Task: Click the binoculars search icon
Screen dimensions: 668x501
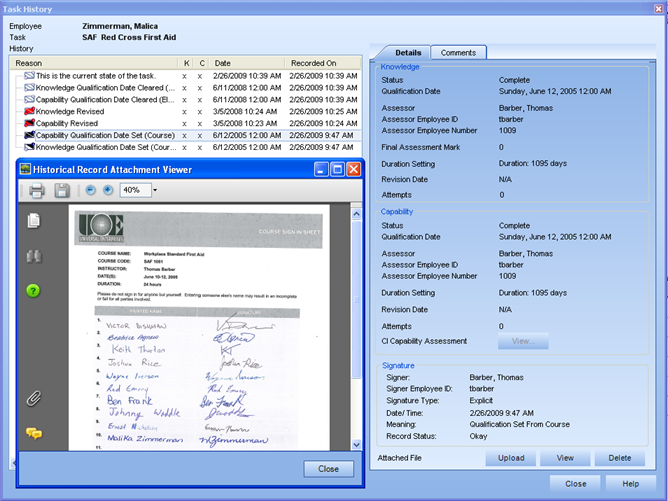Action: (x=34, y=256)
